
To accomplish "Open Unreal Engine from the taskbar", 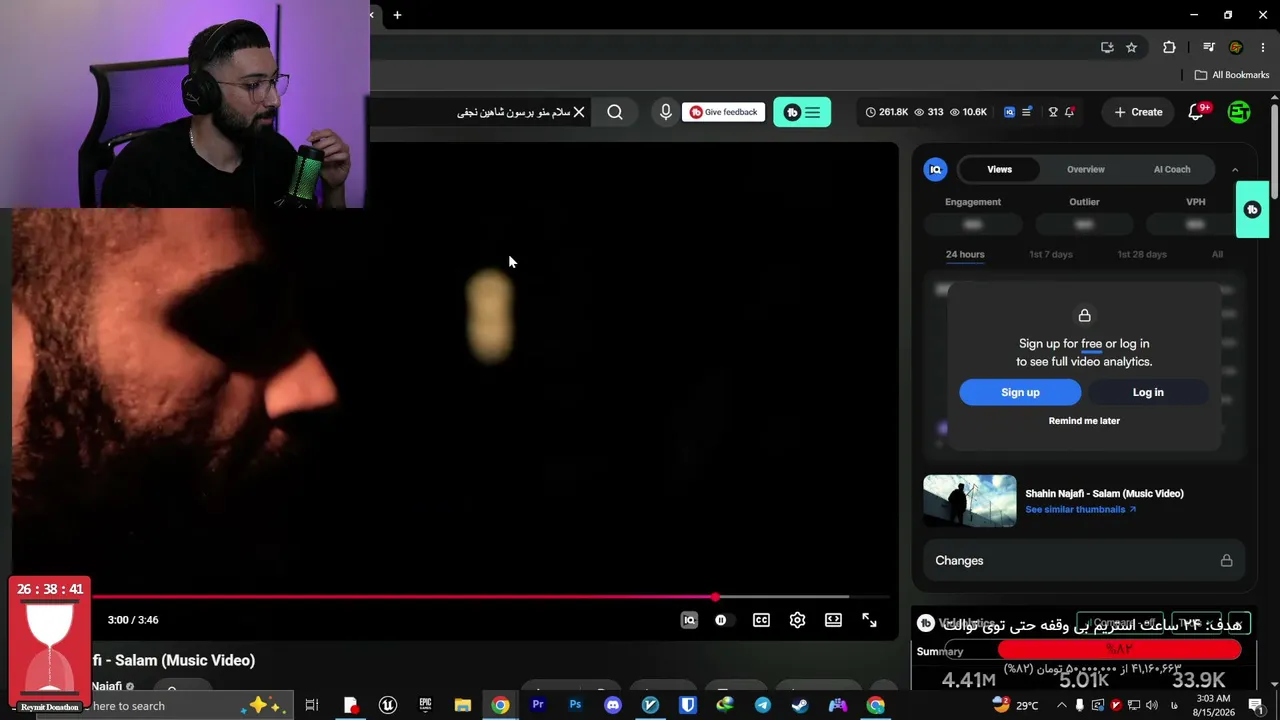I will 388,705.
